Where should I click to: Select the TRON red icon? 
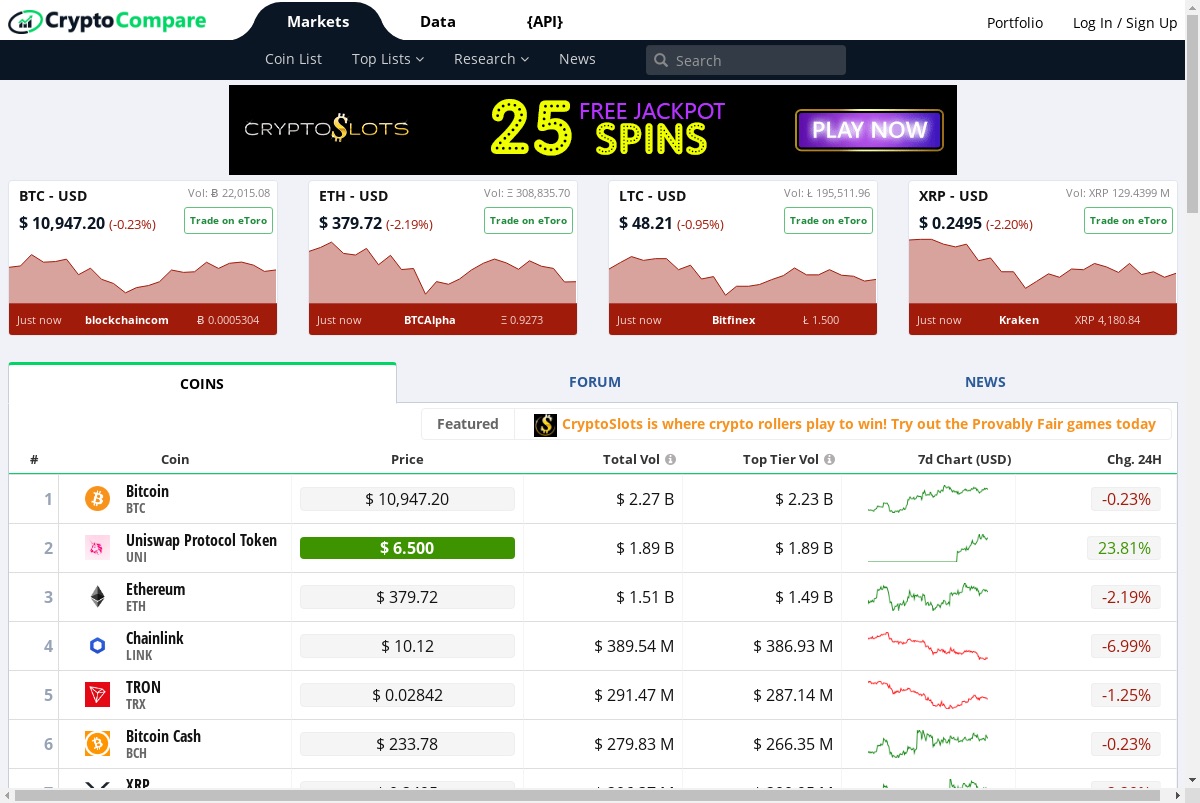pos(97,694)
